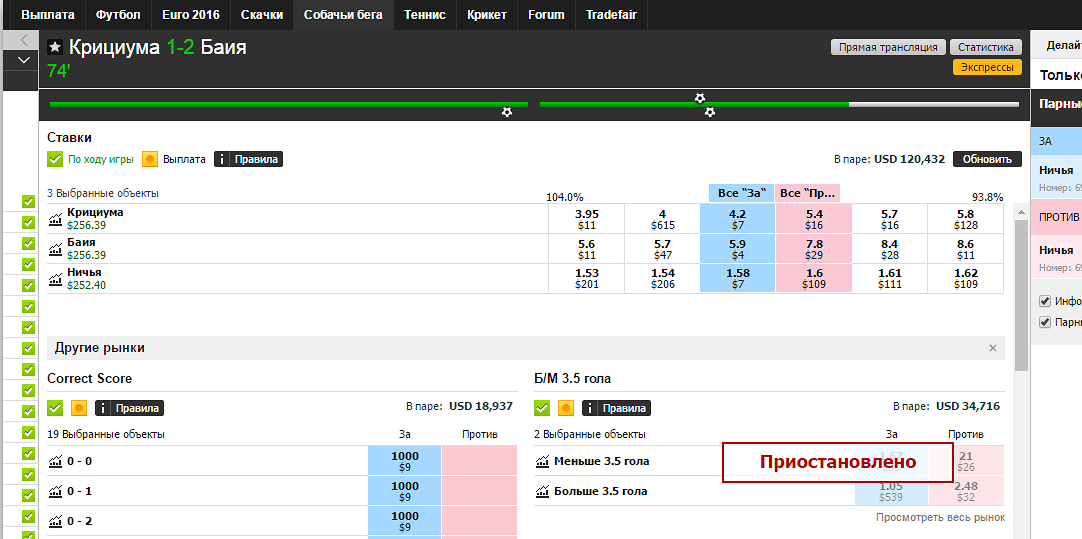Select lay cell for score 0 - 0
The image size is (1082, 539).
[479, 461]
